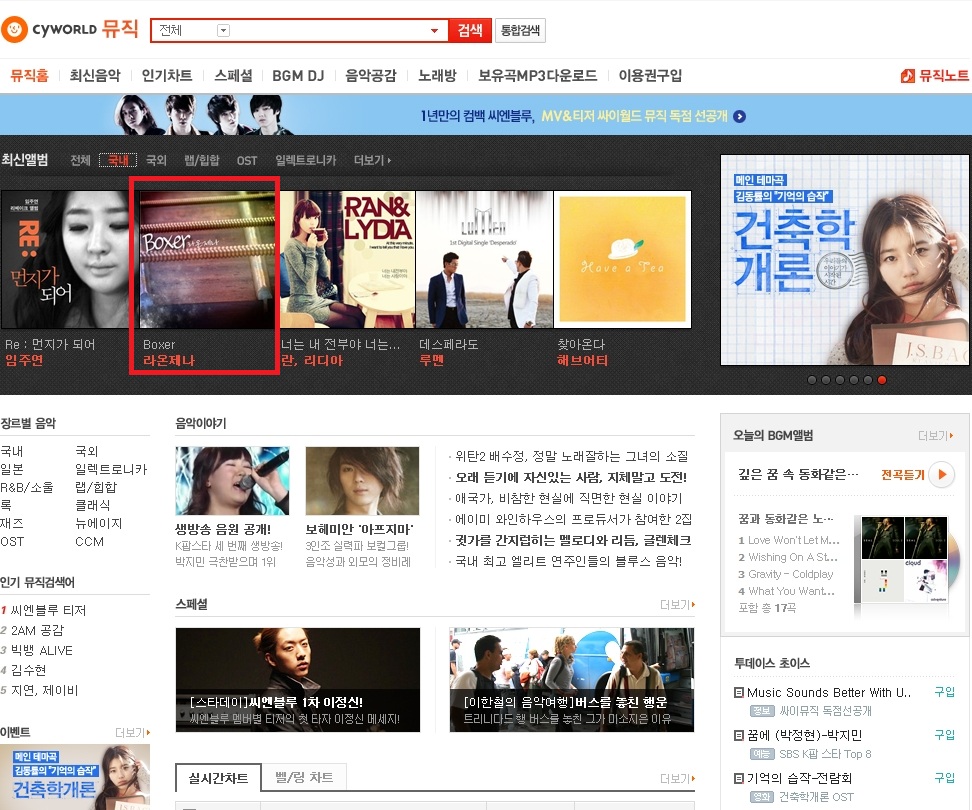Image resolution: width=972 pixels, height=810 pixels.
Task: Click artist name 임주연
Action: [x=24, y=361]
